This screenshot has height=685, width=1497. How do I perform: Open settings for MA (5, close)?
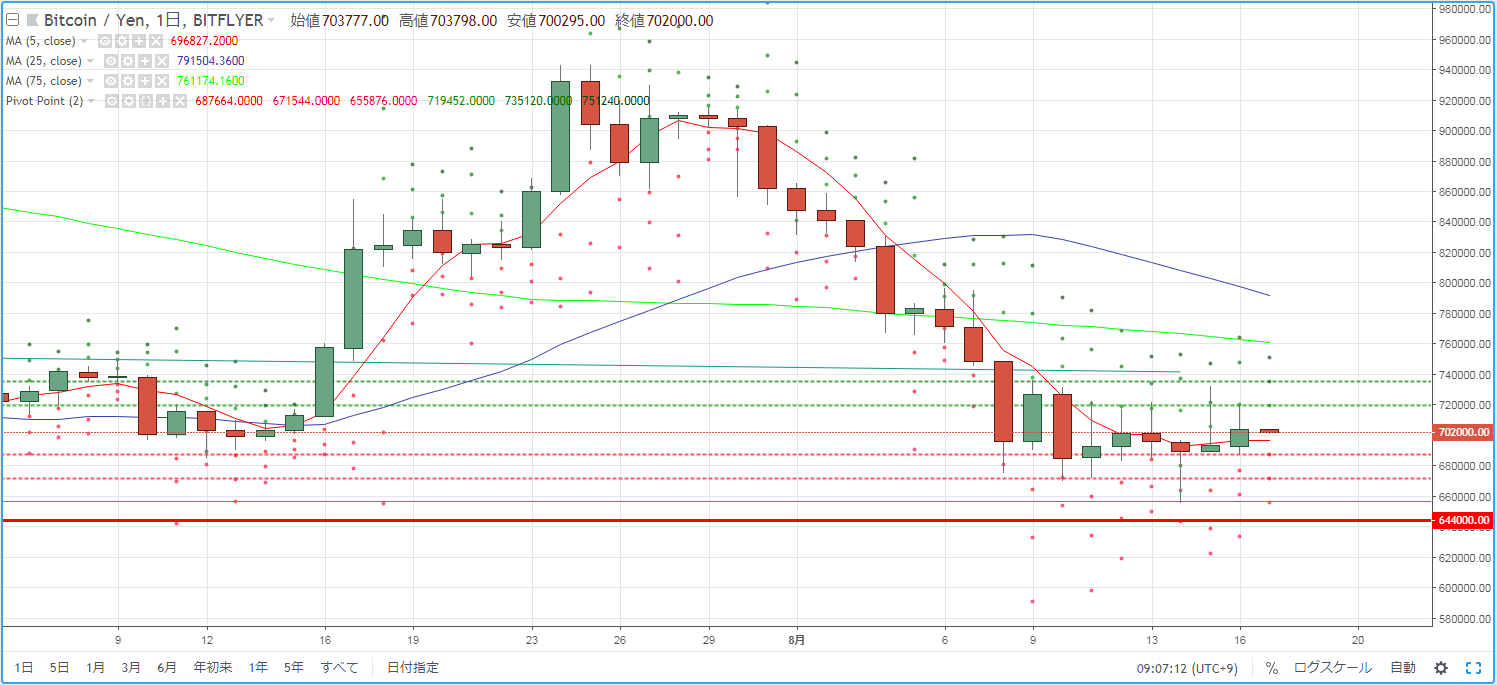[122, 41]
